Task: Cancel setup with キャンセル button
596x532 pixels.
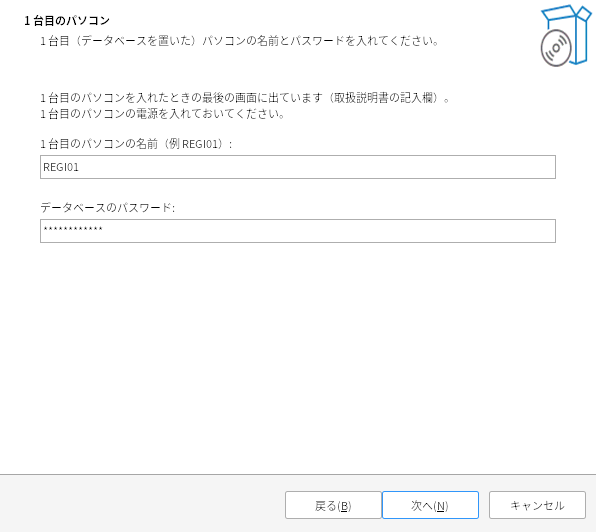Action: 537,505
